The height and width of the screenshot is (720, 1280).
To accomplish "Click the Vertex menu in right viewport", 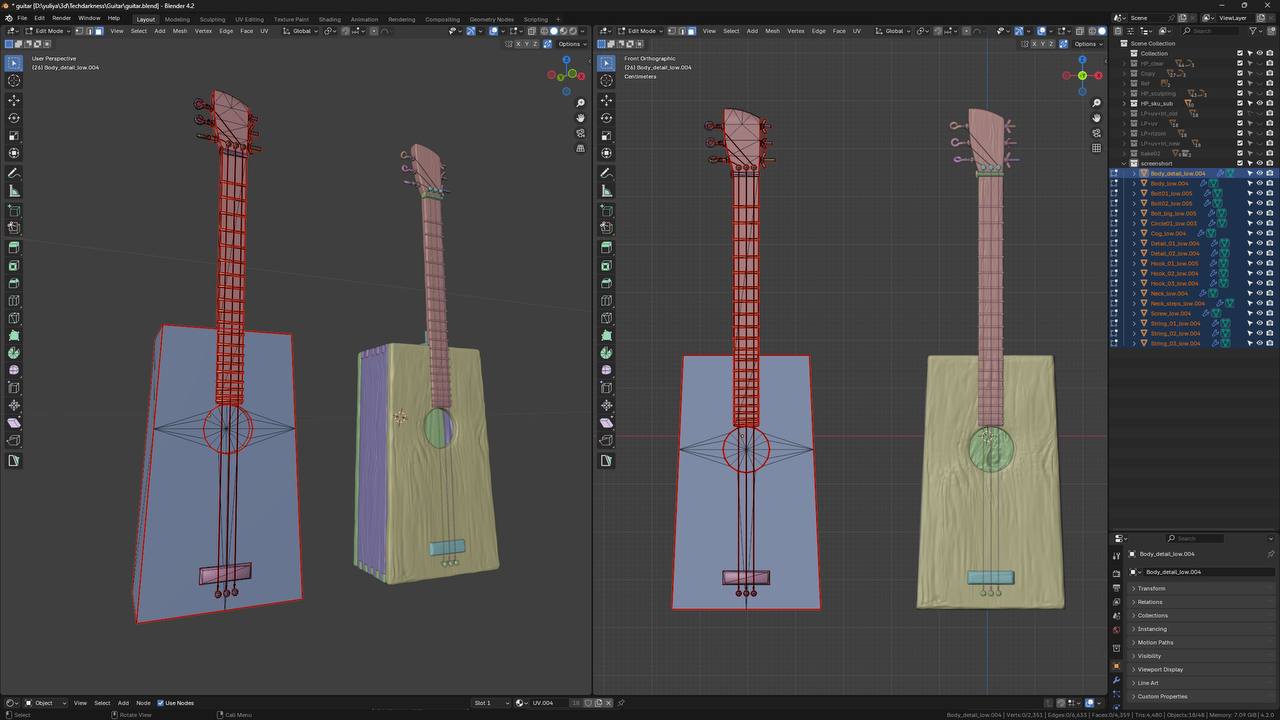I will (x=795, y=31).
